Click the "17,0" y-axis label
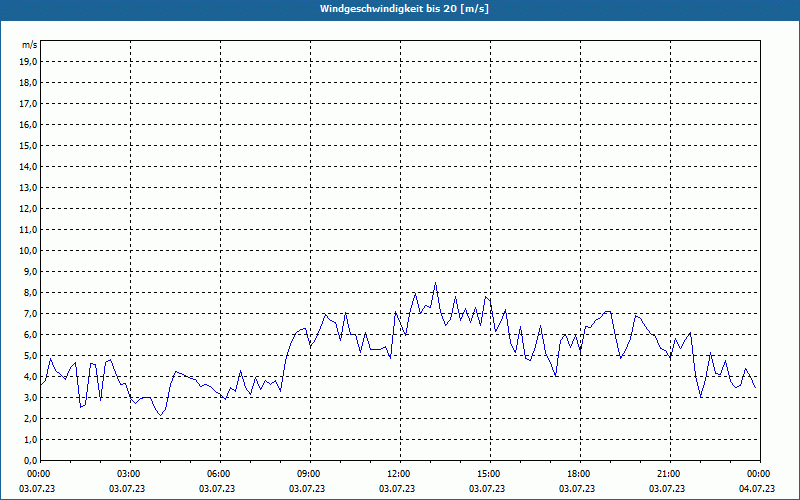This screenshot has width=800, height=500. 29,104
